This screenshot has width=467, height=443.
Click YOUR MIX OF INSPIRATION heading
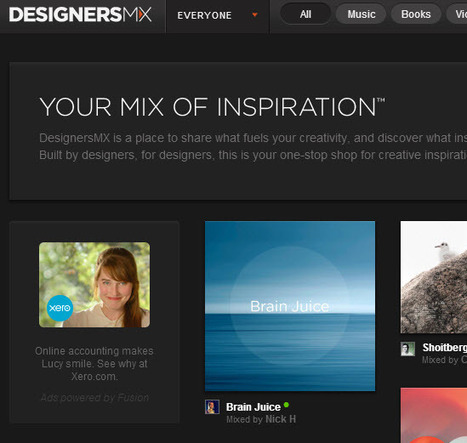tap(212, 107)
